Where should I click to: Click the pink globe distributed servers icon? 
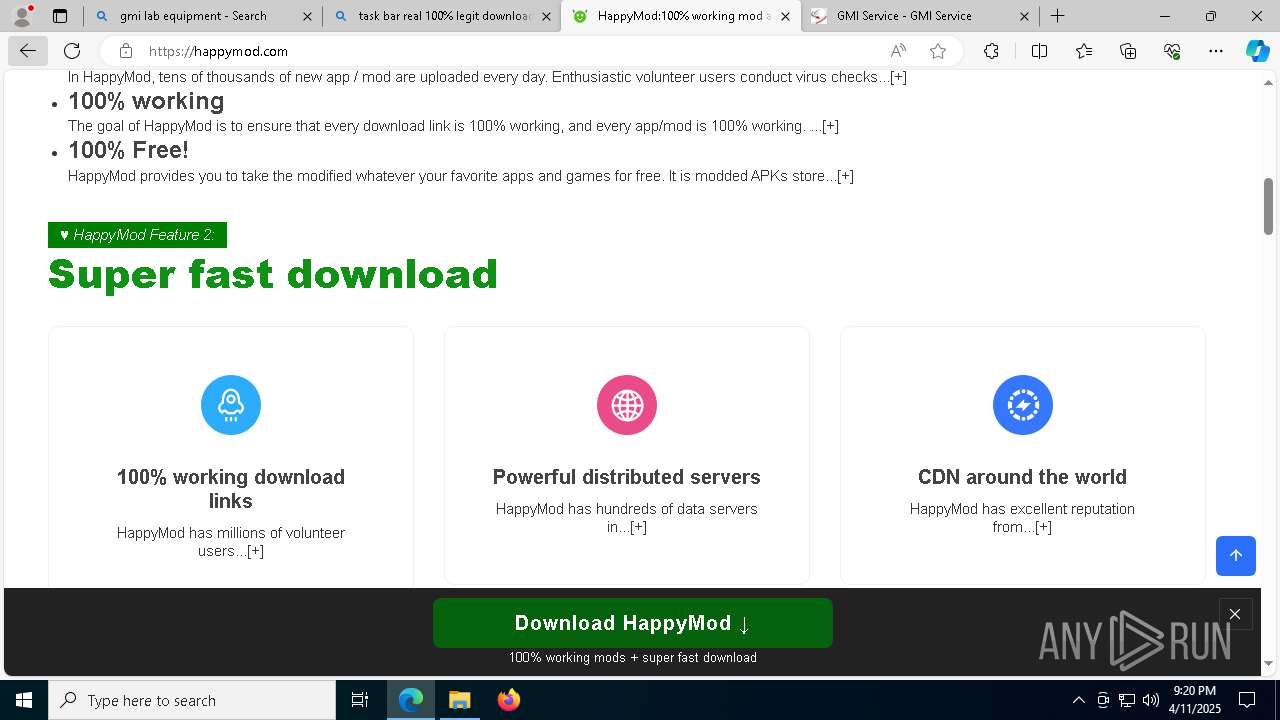[627, 405]
